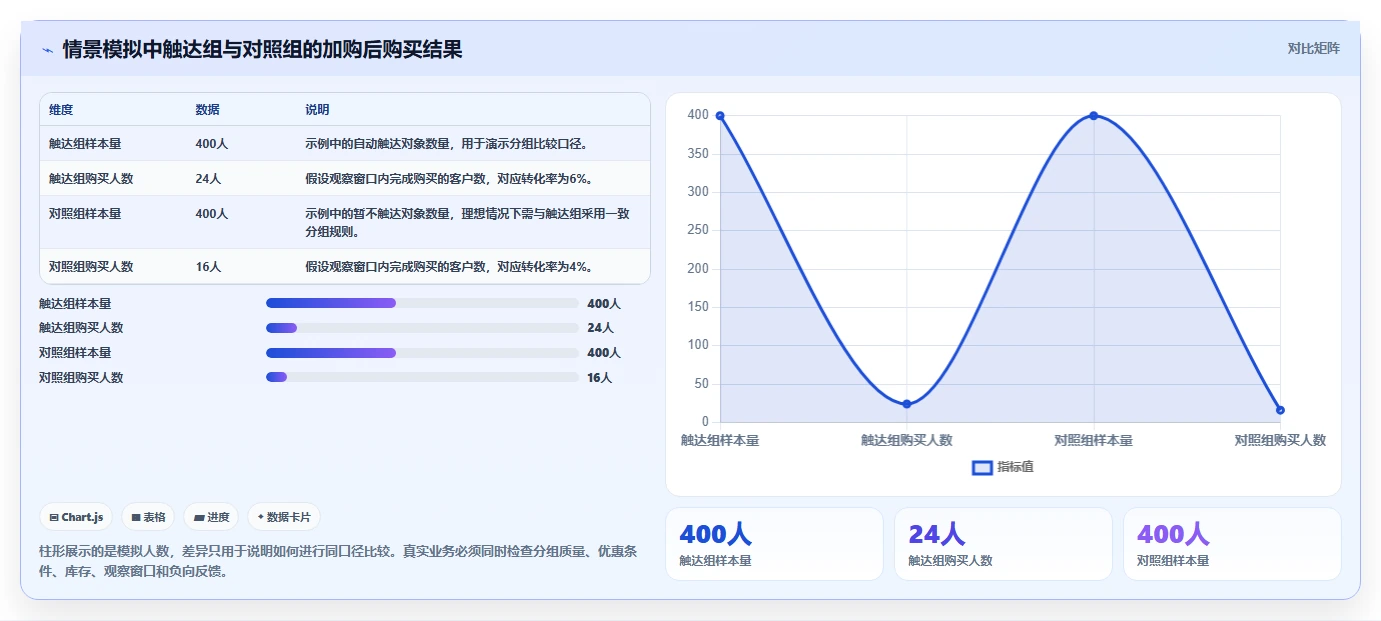The width and height of the screenshot is (1381, 621).
Task: Click the 指标值 legend color box
Action: pos(982,467)
